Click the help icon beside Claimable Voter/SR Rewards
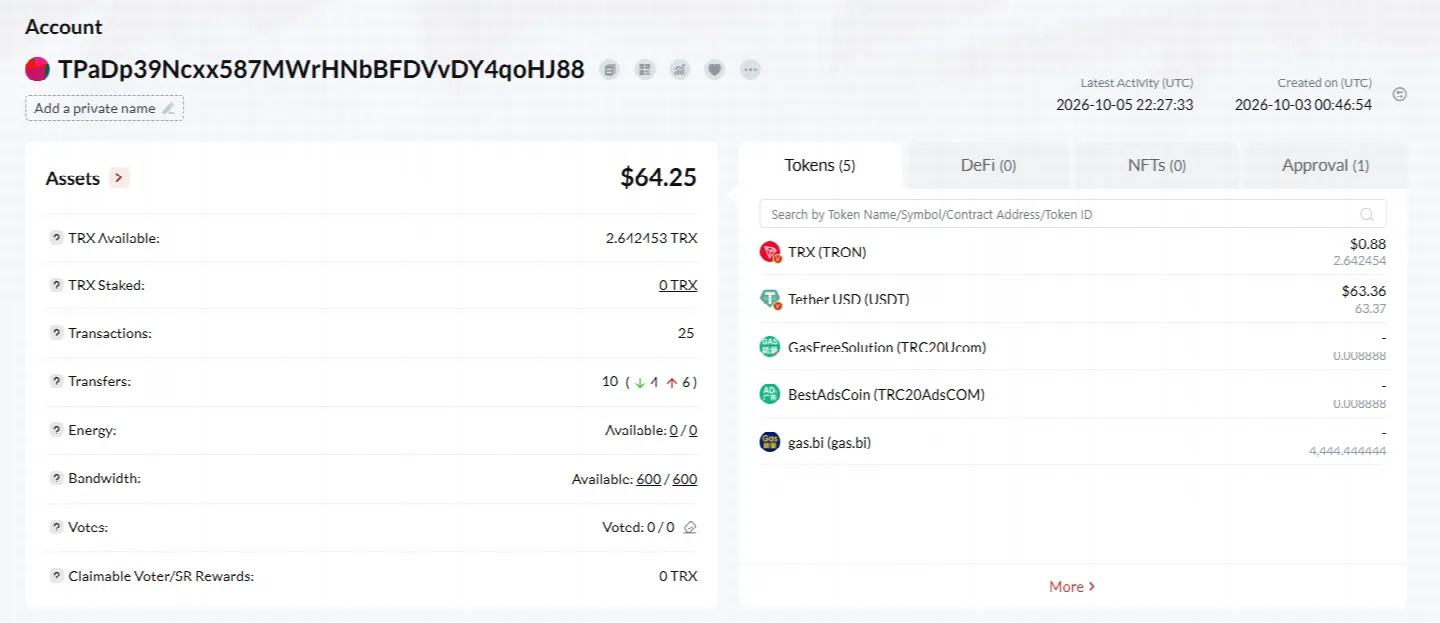1440x623 pixels. [x=57, y=576]
